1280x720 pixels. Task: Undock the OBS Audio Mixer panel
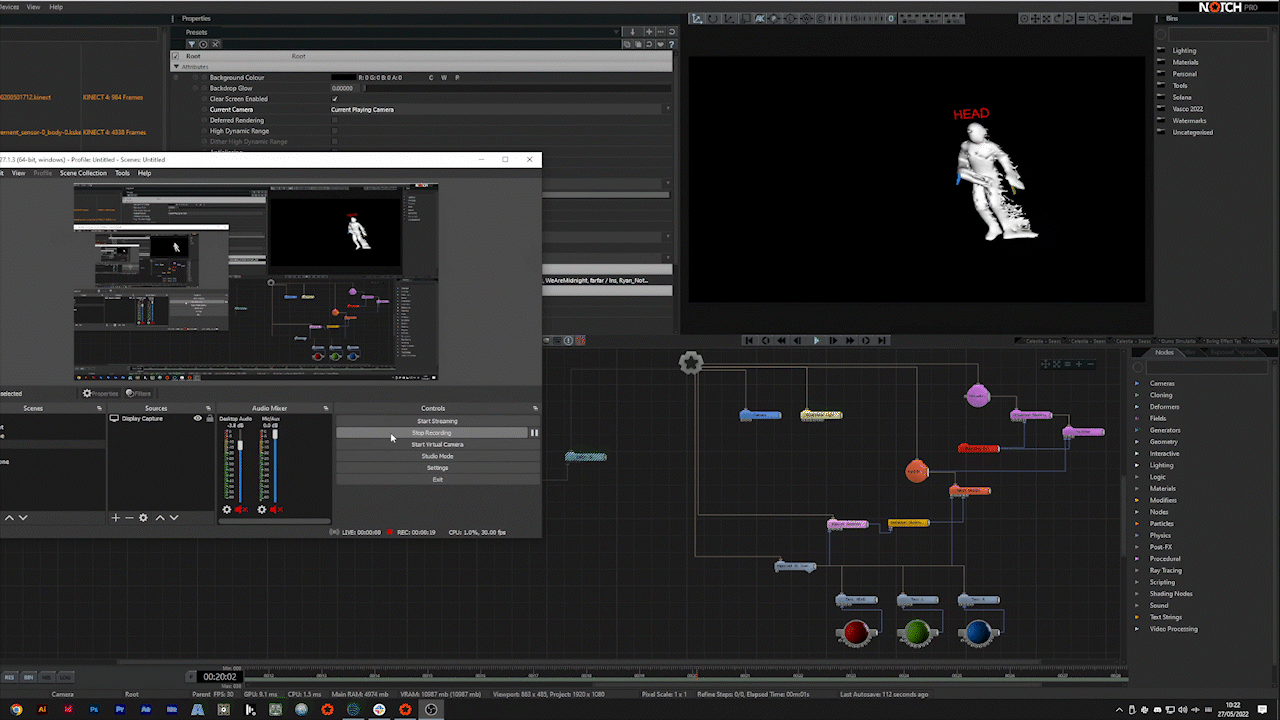coord(326,408)
